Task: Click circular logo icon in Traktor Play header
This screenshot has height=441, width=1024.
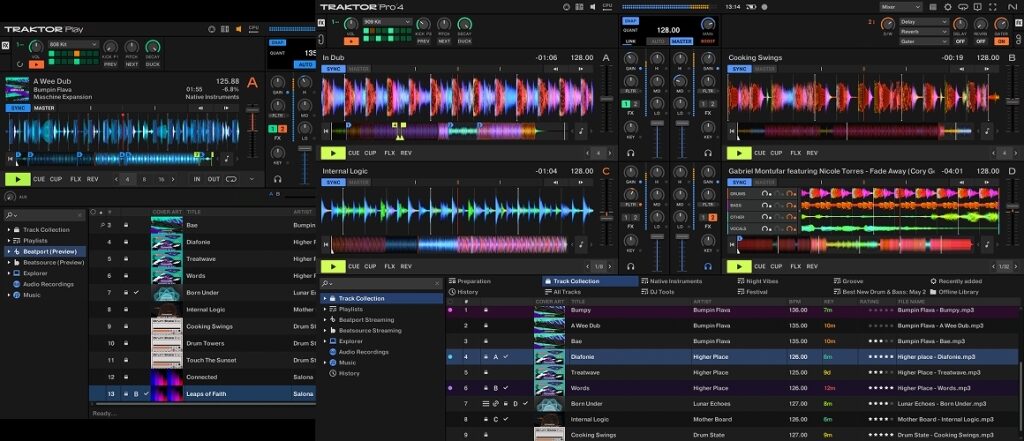Action: coord(212,29)
